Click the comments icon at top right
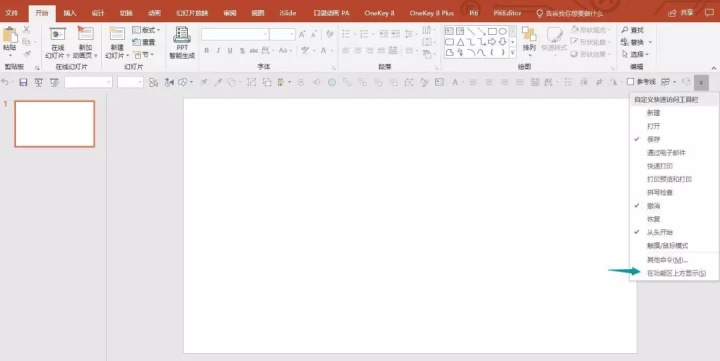 click(x=709, y=13)
